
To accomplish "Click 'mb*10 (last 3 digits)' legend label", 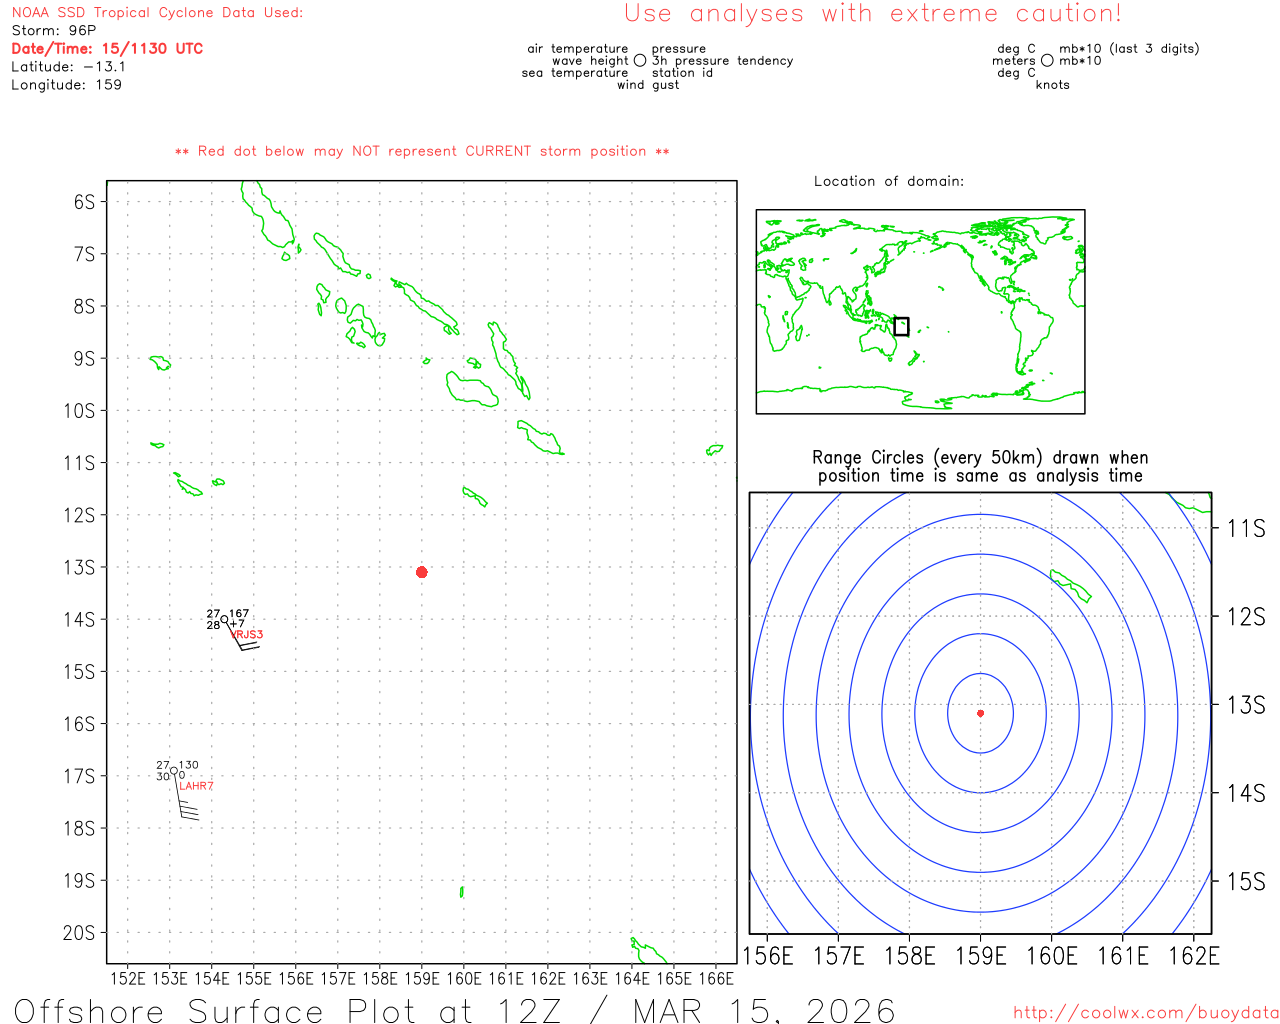I will point(1129,48).
